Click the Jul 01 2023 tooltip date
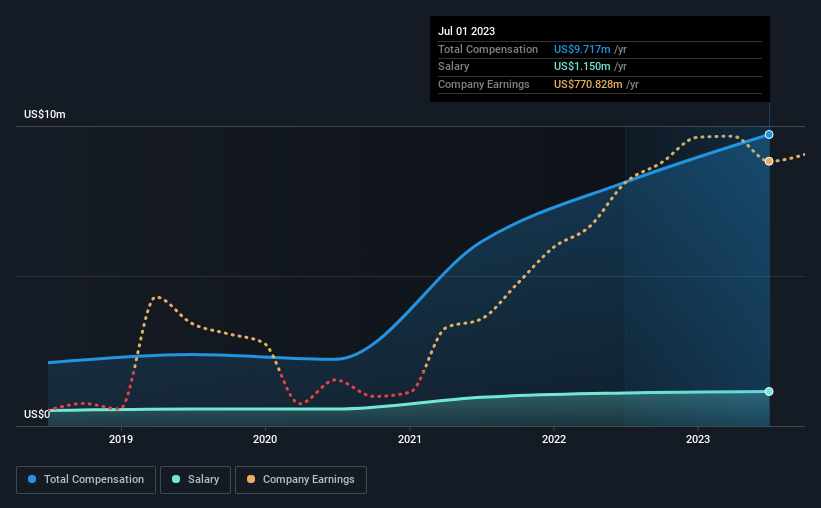This screenshot has width=821, height=508. [x=467, y=31]
